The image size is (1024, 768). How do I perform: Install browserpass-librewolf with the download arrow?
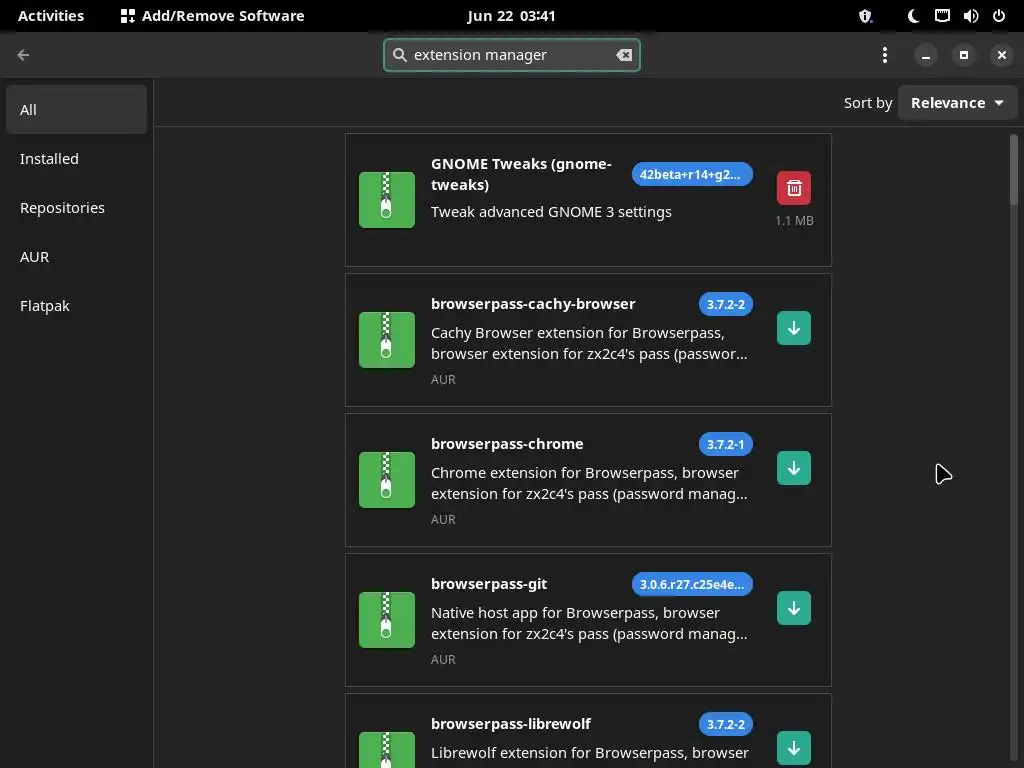coord(793,748)
